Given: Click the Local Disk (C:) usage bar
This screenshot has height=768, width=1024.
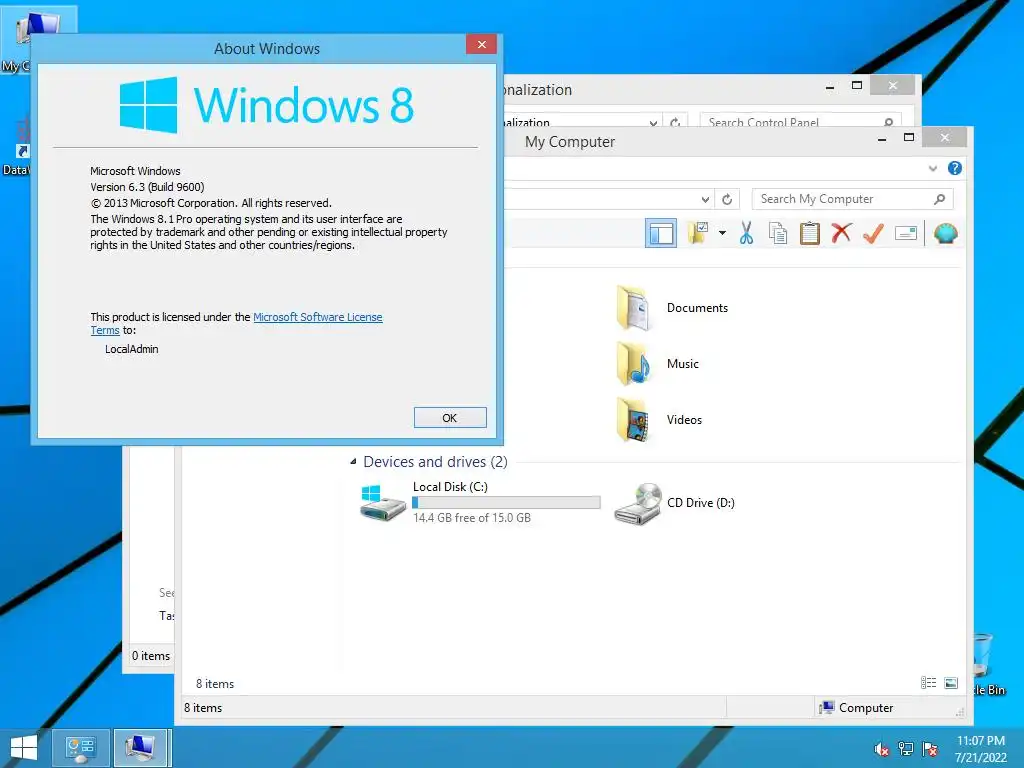Looking at the screenshot, I should pos(506,502).
